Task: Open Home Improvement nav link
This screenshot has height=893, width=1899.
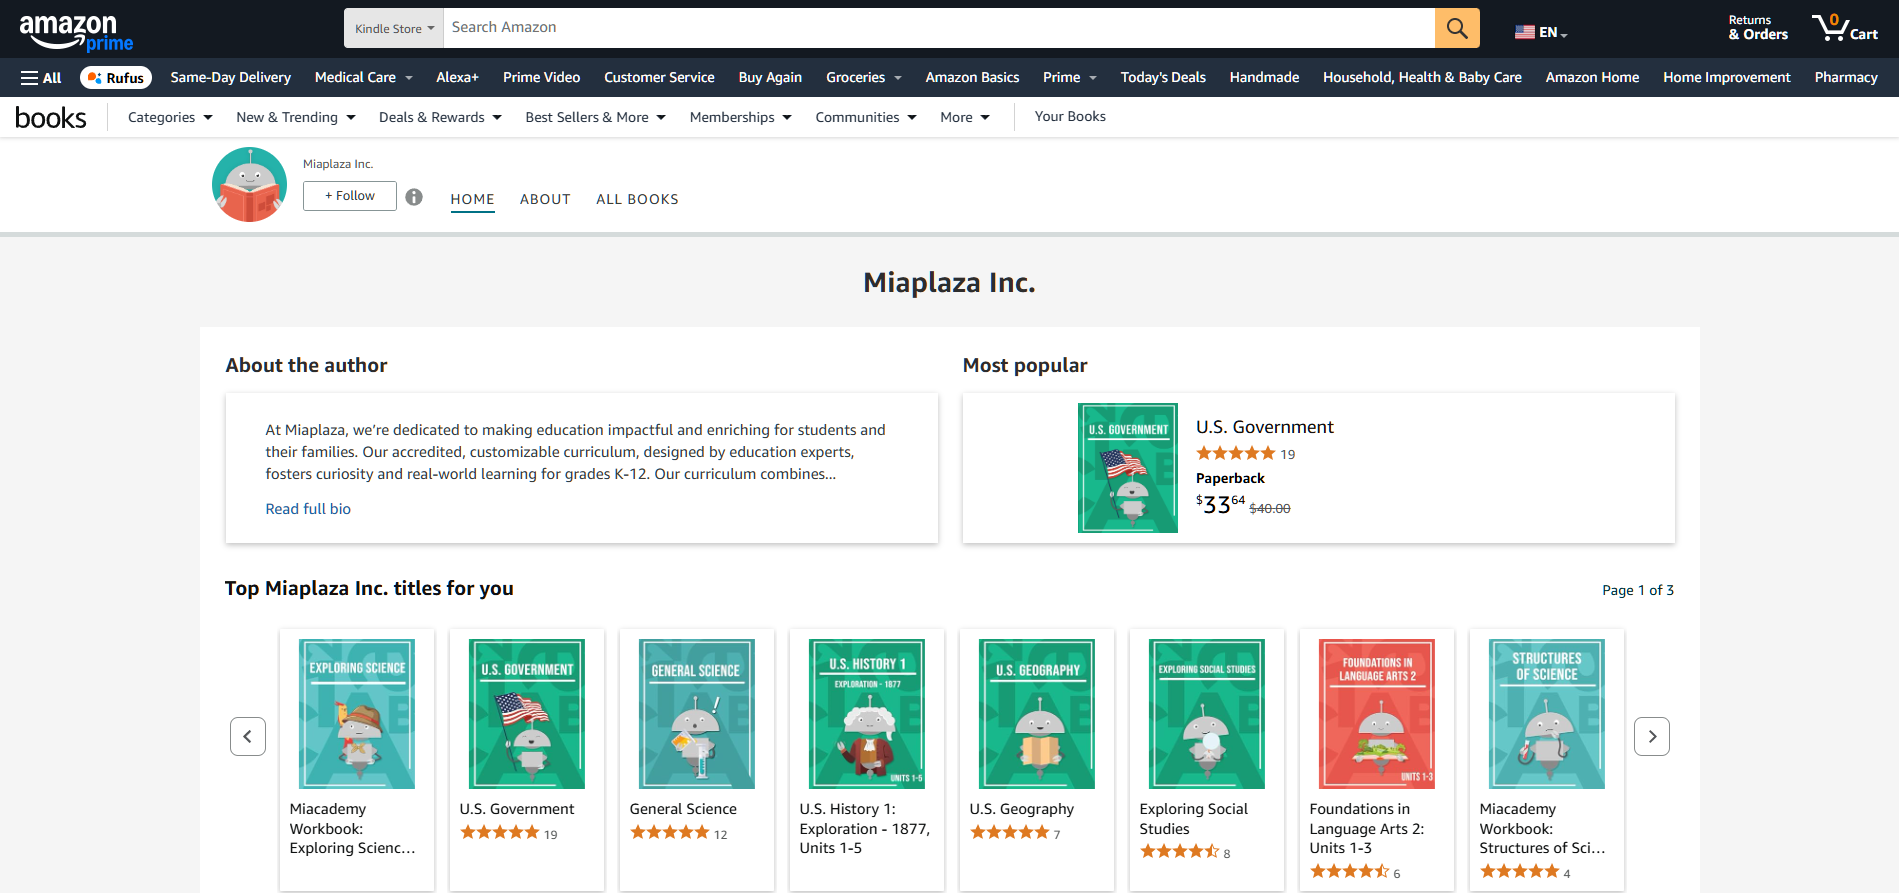Action: tap(1727, 77)
